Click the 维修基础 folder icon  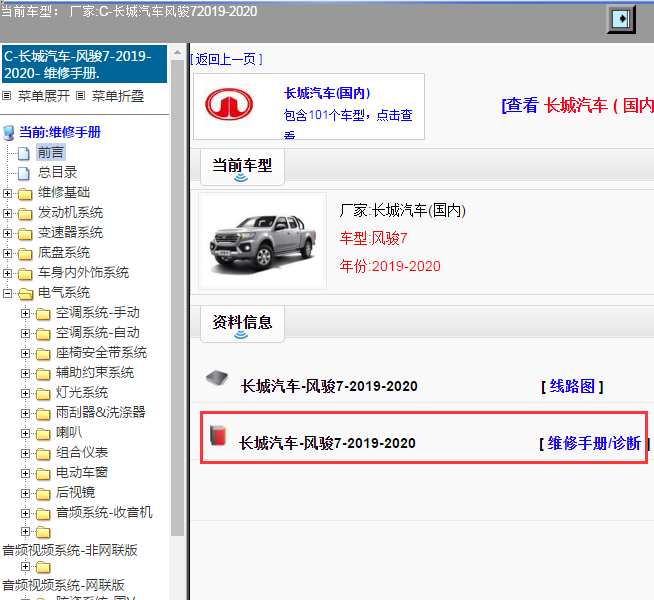(x=25, y=194)
